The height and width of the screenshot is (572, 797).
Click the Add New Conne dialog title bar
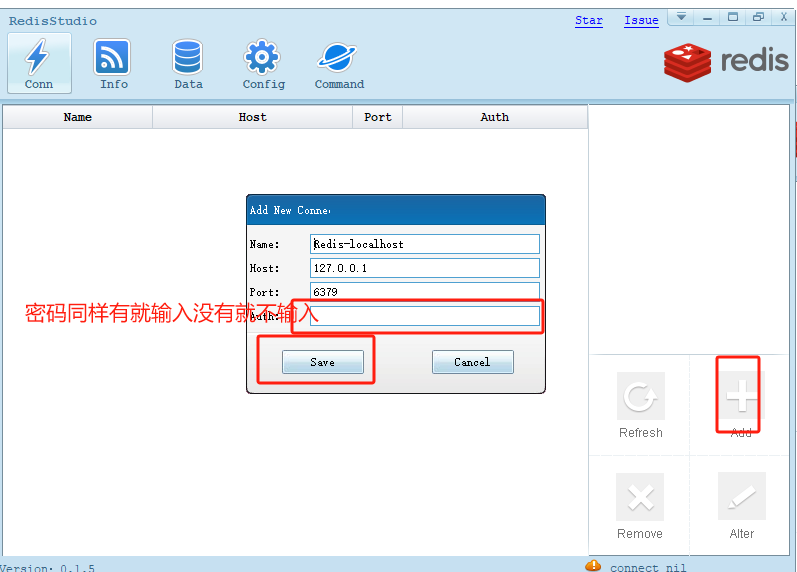[x=396, y=210]
